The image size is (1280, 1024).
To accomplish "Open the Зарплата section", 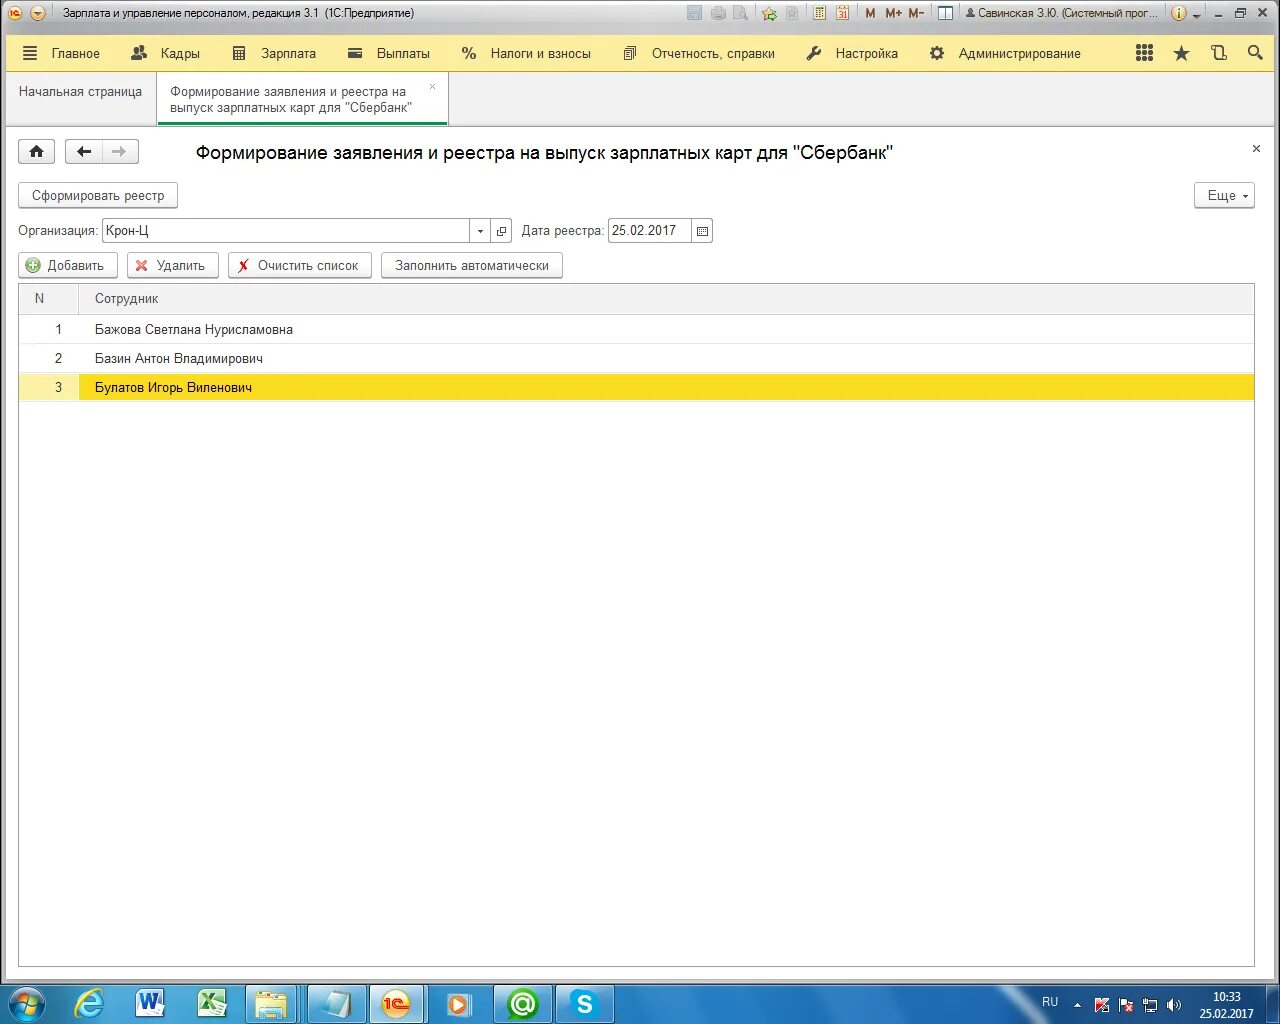I will (274, 53).
